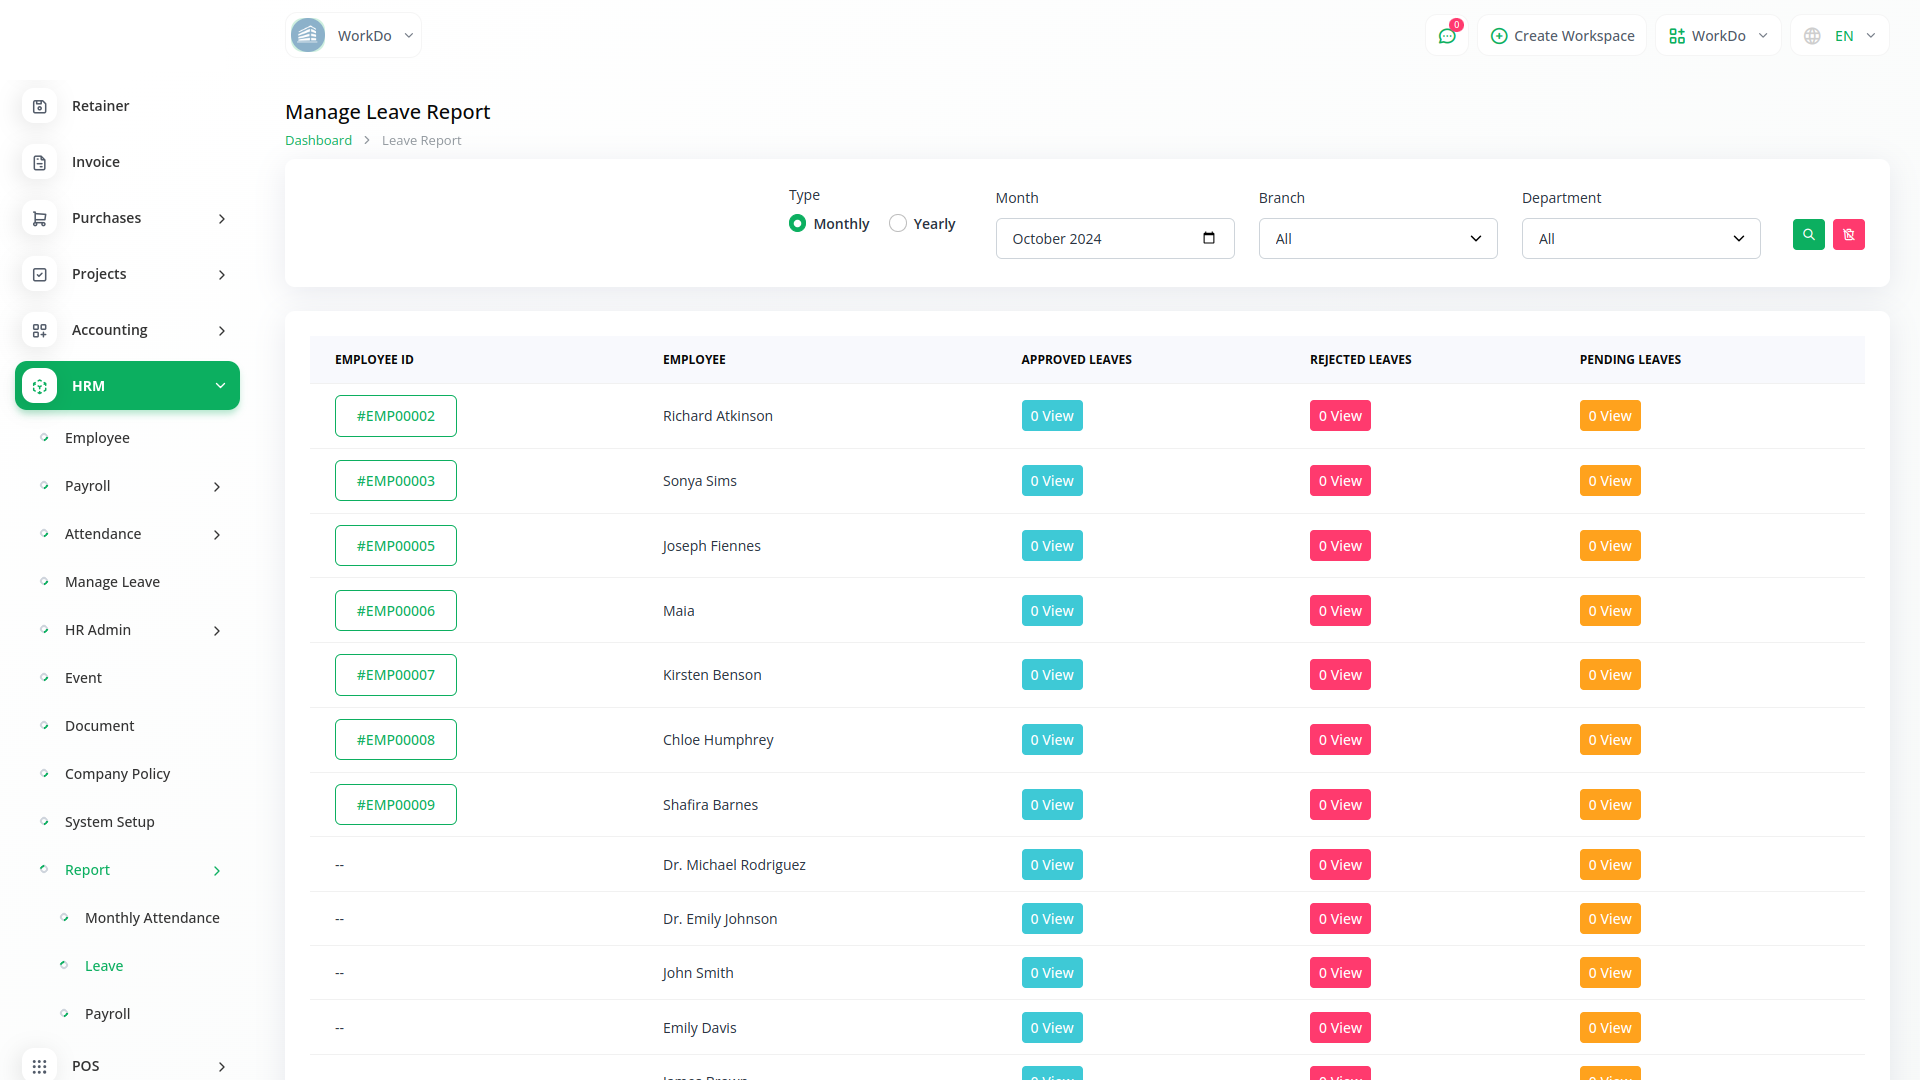The image size is (1920, 1080).
Task: Open Monthly Attendance report menu item
Action: point(152,918)
